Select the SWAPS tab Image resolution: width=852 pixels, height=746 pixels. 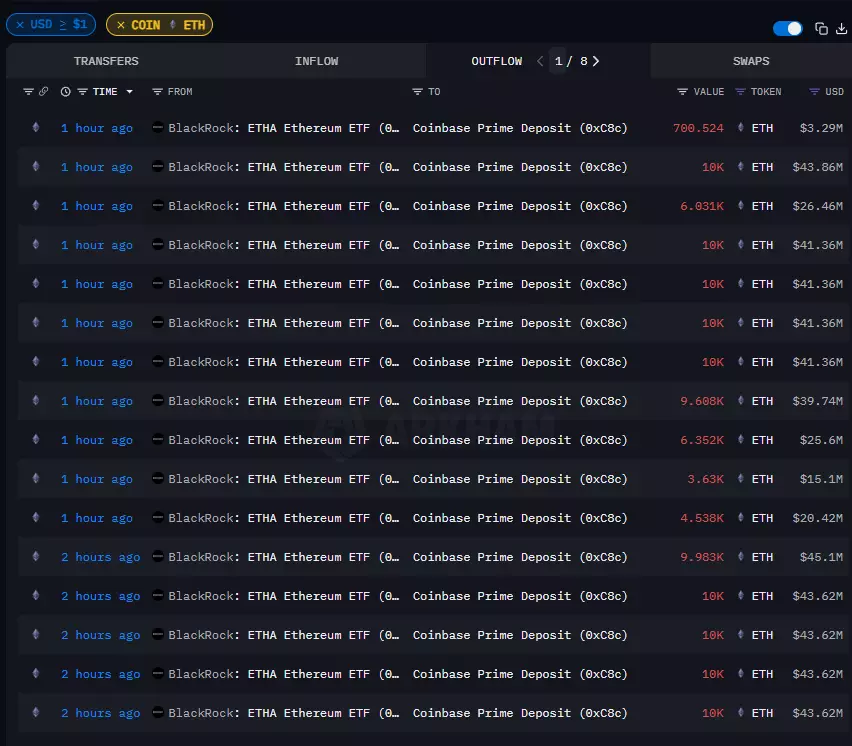tap(751, 61)
